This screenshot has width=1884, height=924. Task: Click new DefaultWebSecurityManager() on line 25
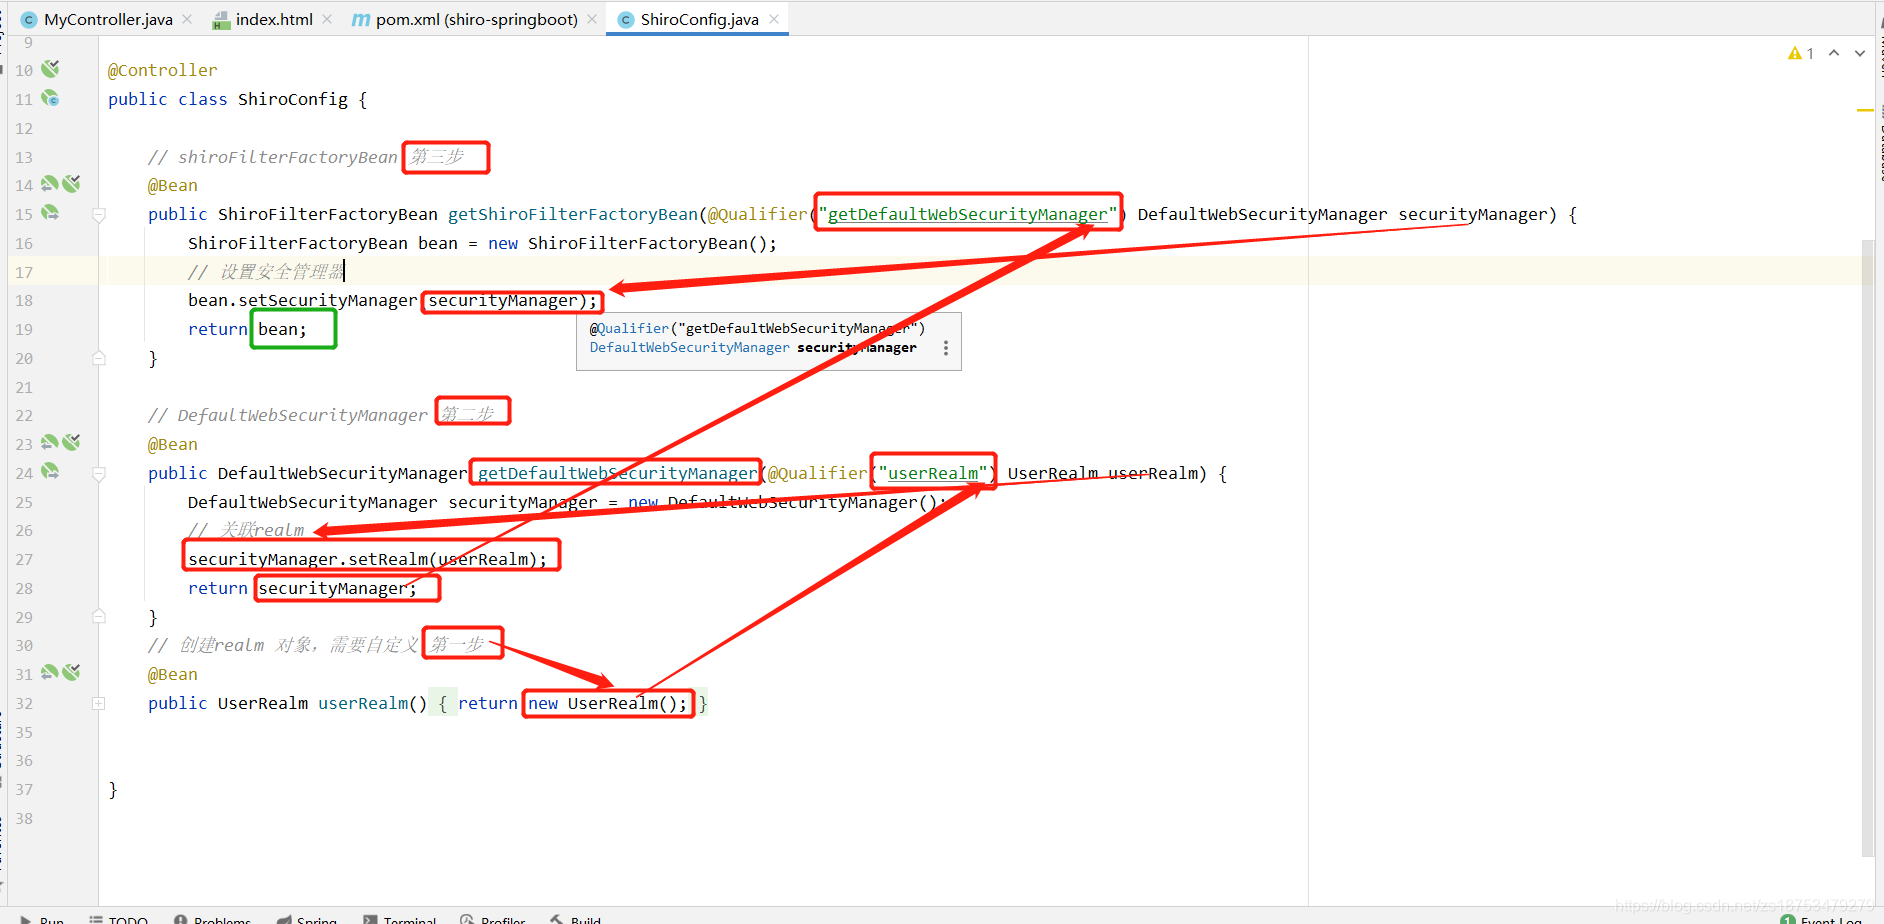pos(783,502)
